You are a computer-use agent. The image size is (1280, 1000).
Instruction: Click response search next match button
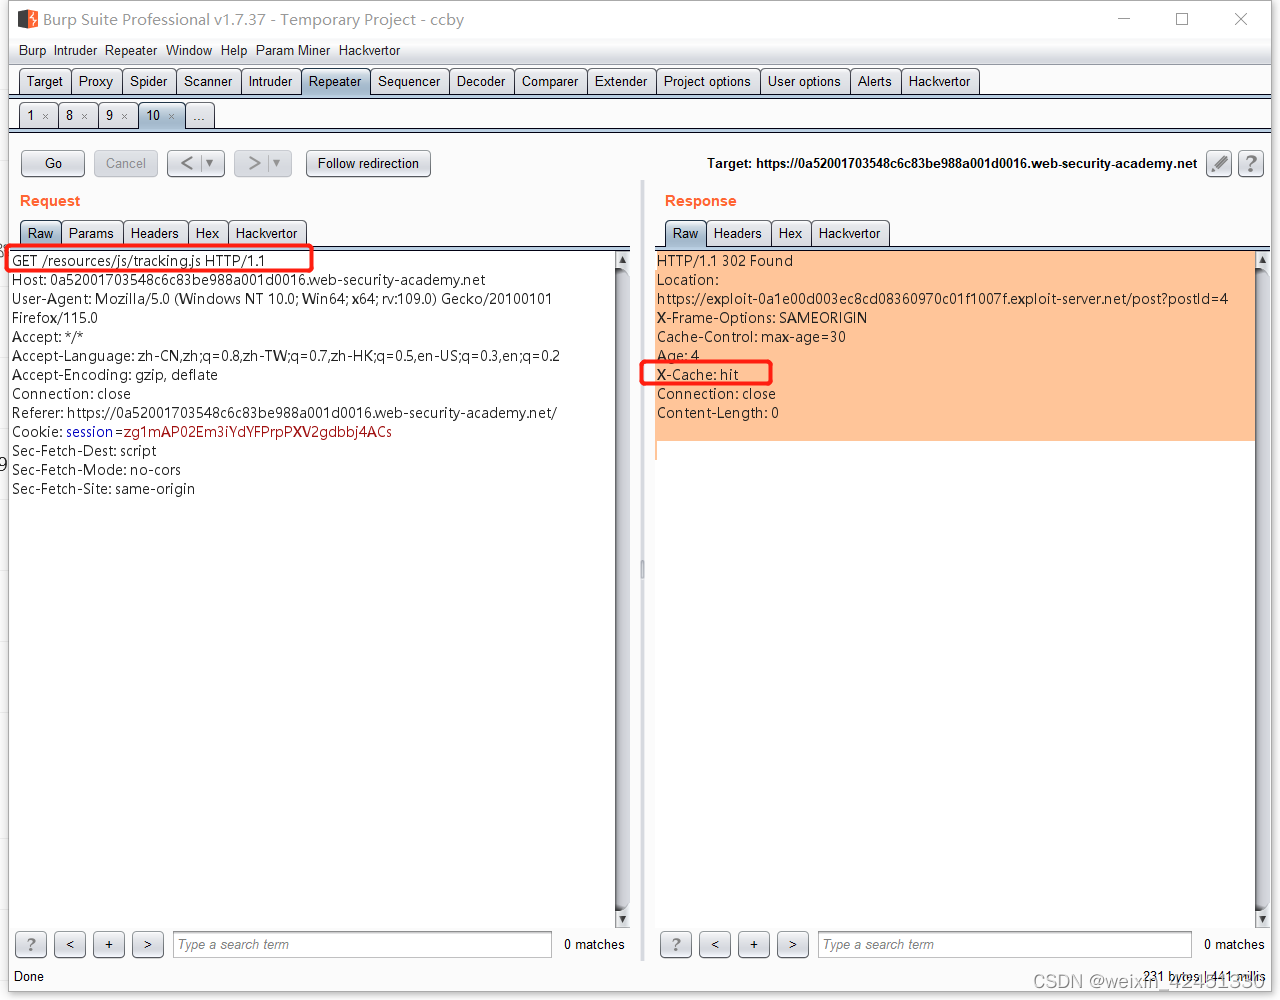[x=793, y=944]
